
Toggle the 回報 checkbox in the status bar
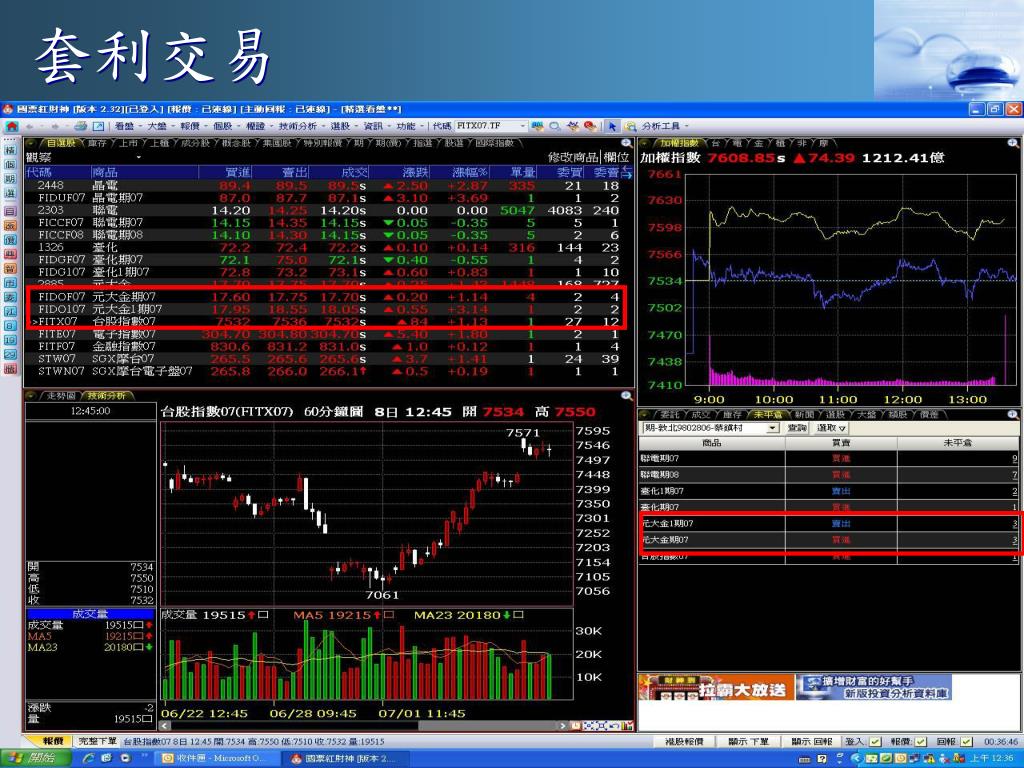(966, 742)
